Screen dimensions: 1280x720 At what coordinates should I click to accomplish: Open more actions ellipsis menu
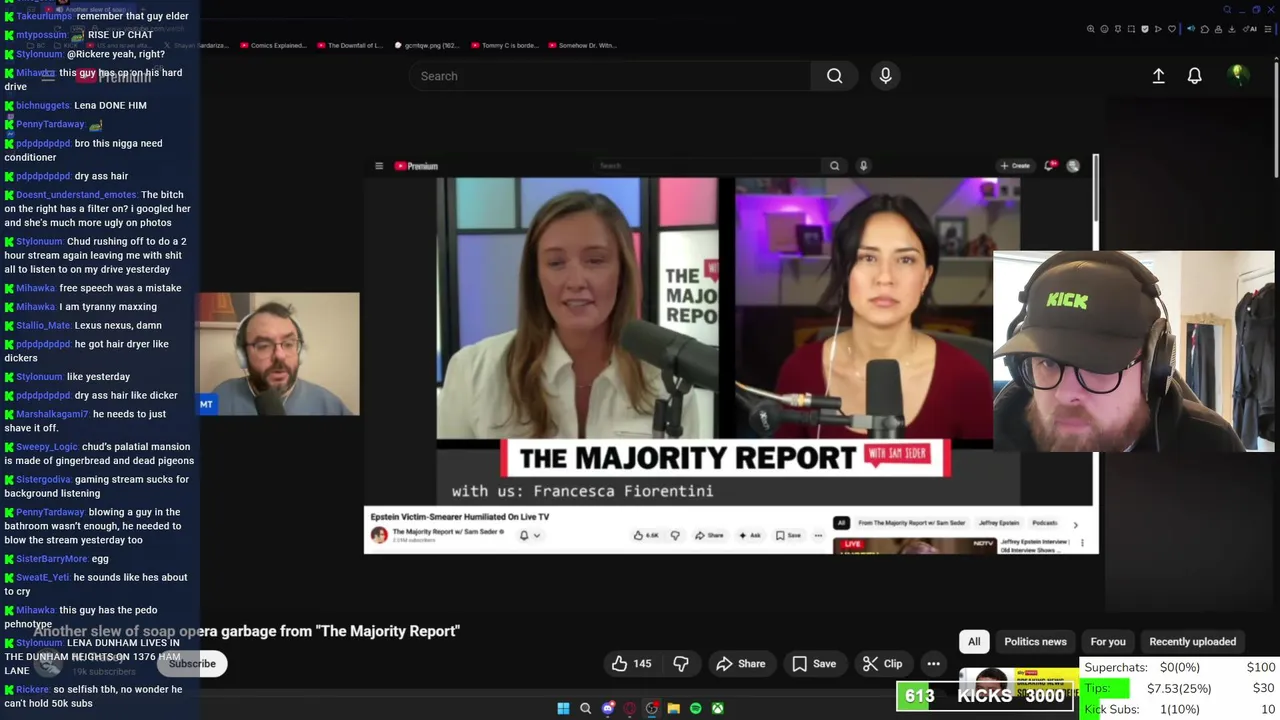tap(933, 663)
